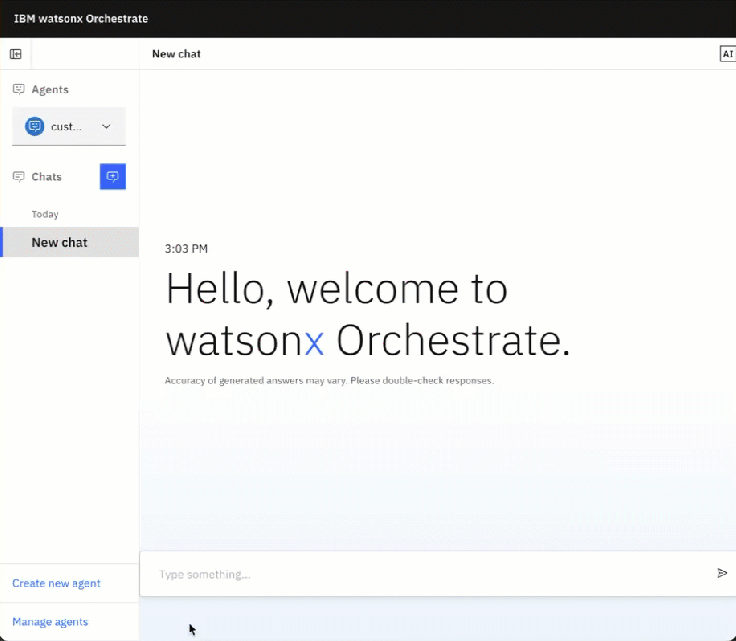Click the Agents section chat icon
The image size is (736, 641).
pos(18,89)
